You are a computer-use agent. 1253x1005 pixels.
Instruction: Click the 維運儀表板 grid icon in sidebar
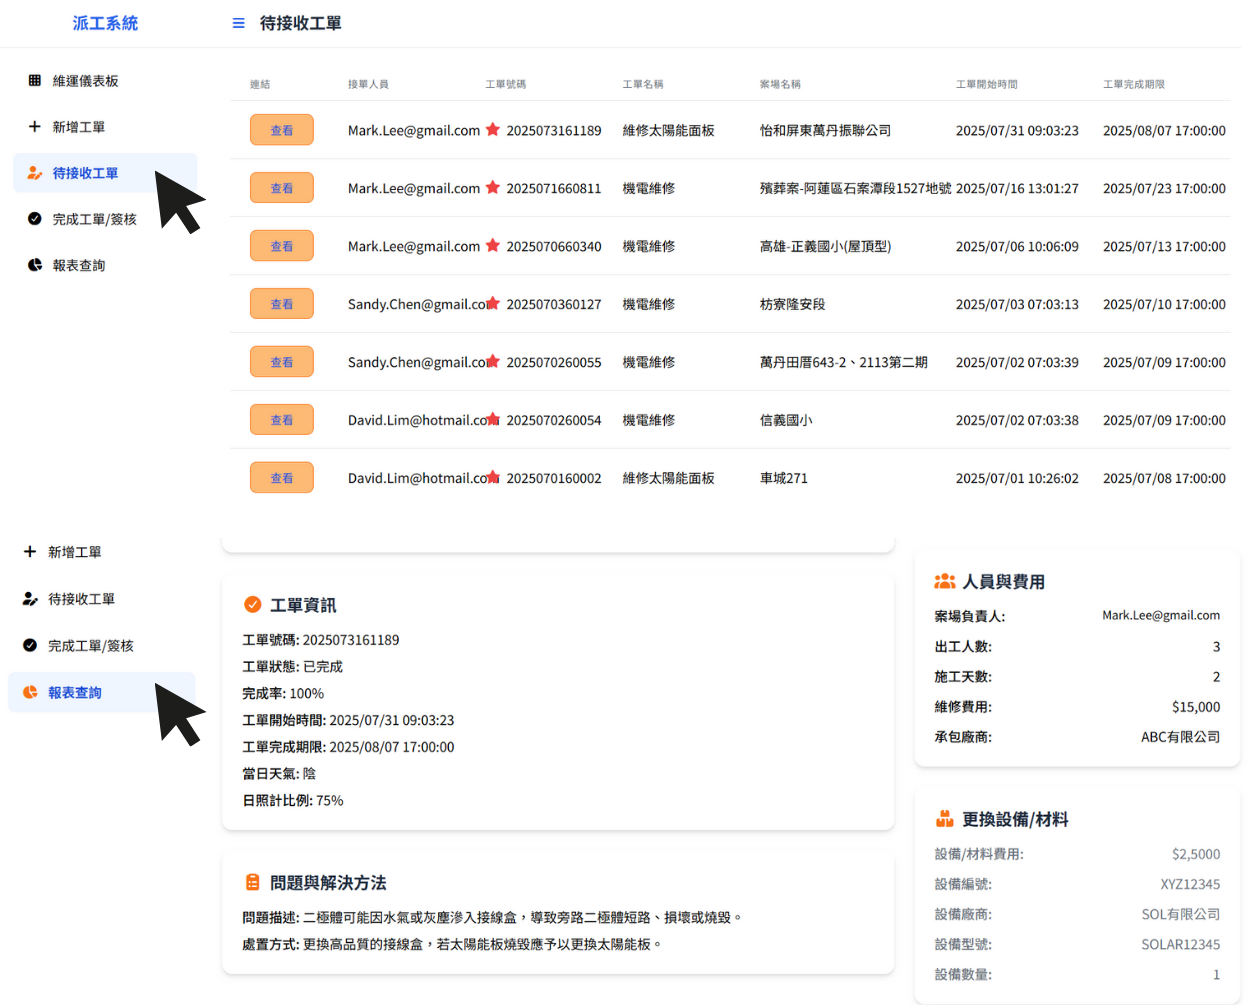click(35, 81)
